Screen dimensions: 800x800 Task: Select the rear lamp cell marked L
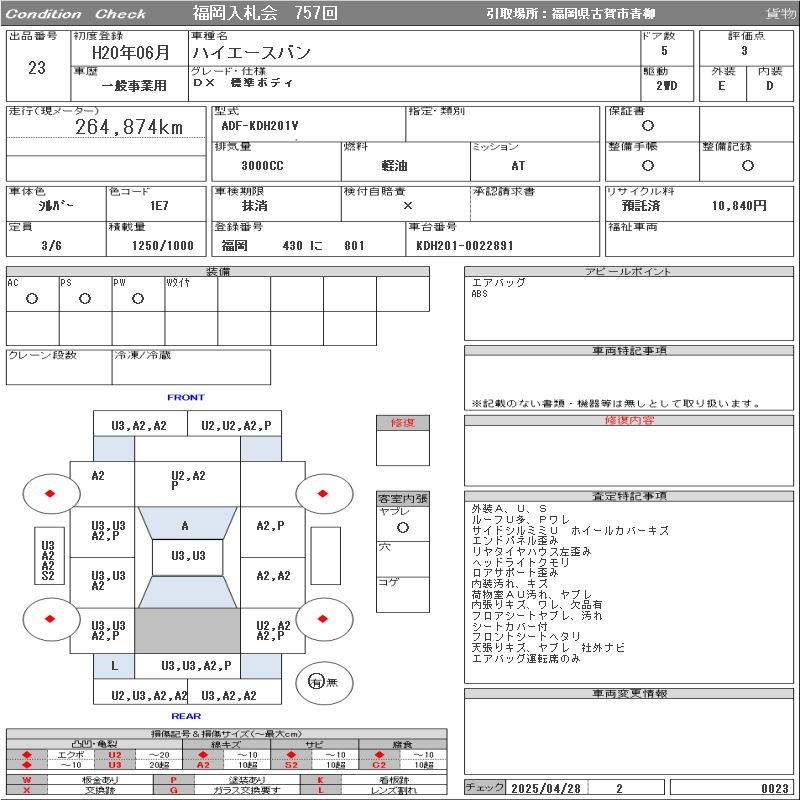point(114,666)
